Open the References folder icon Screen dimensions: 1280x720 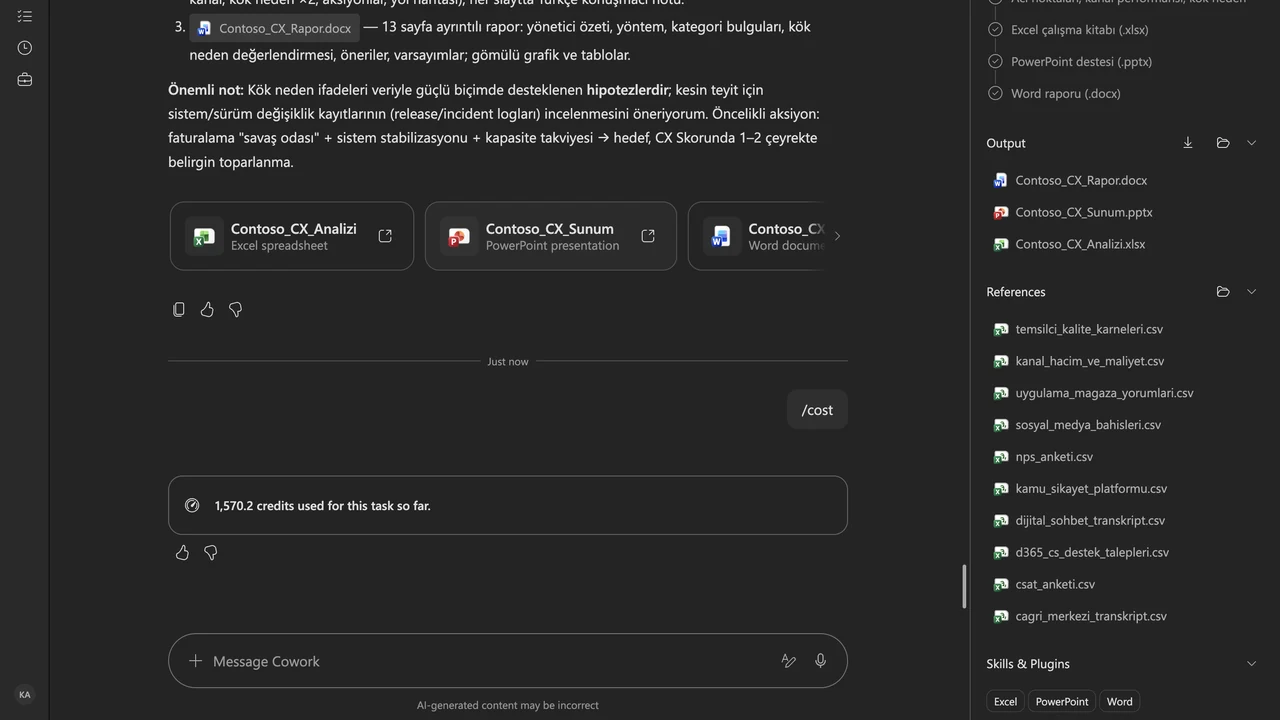tap(1223, 292)
